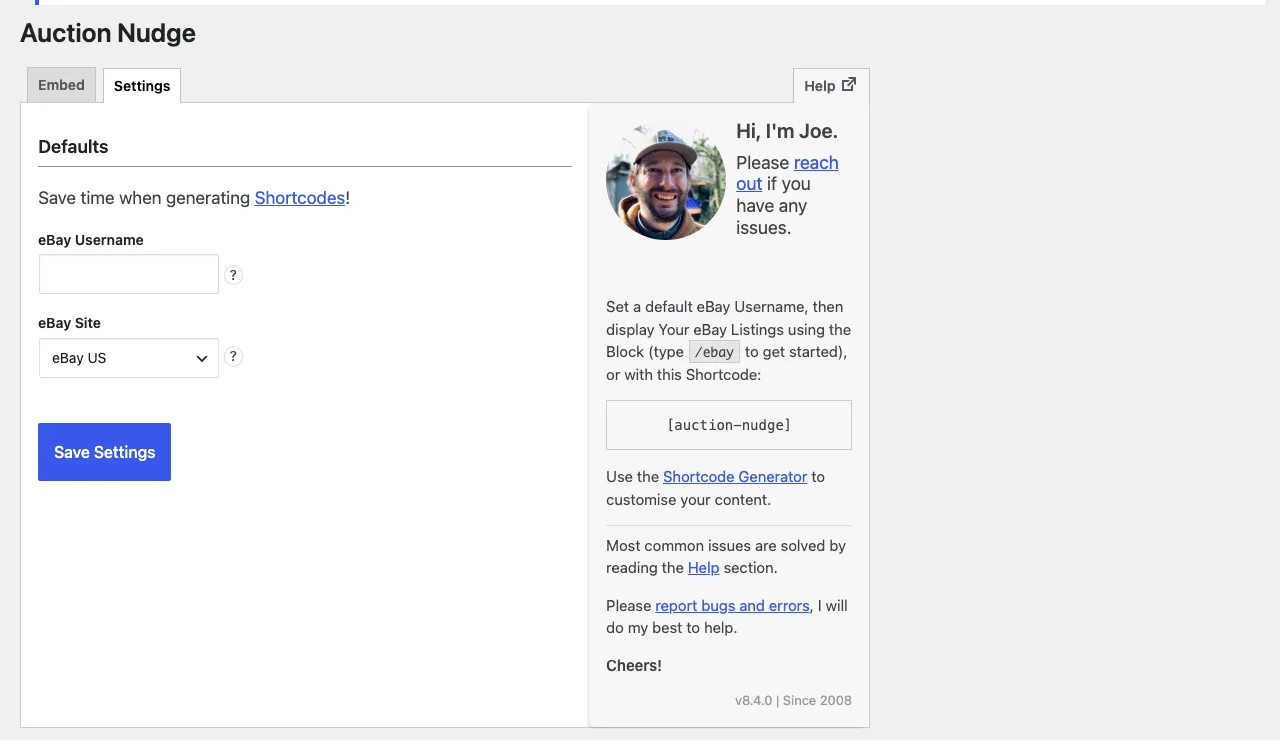Click the Defaults section heading
The height and width of the screenshot is (740, 1280).
click(x=73, y=147)
